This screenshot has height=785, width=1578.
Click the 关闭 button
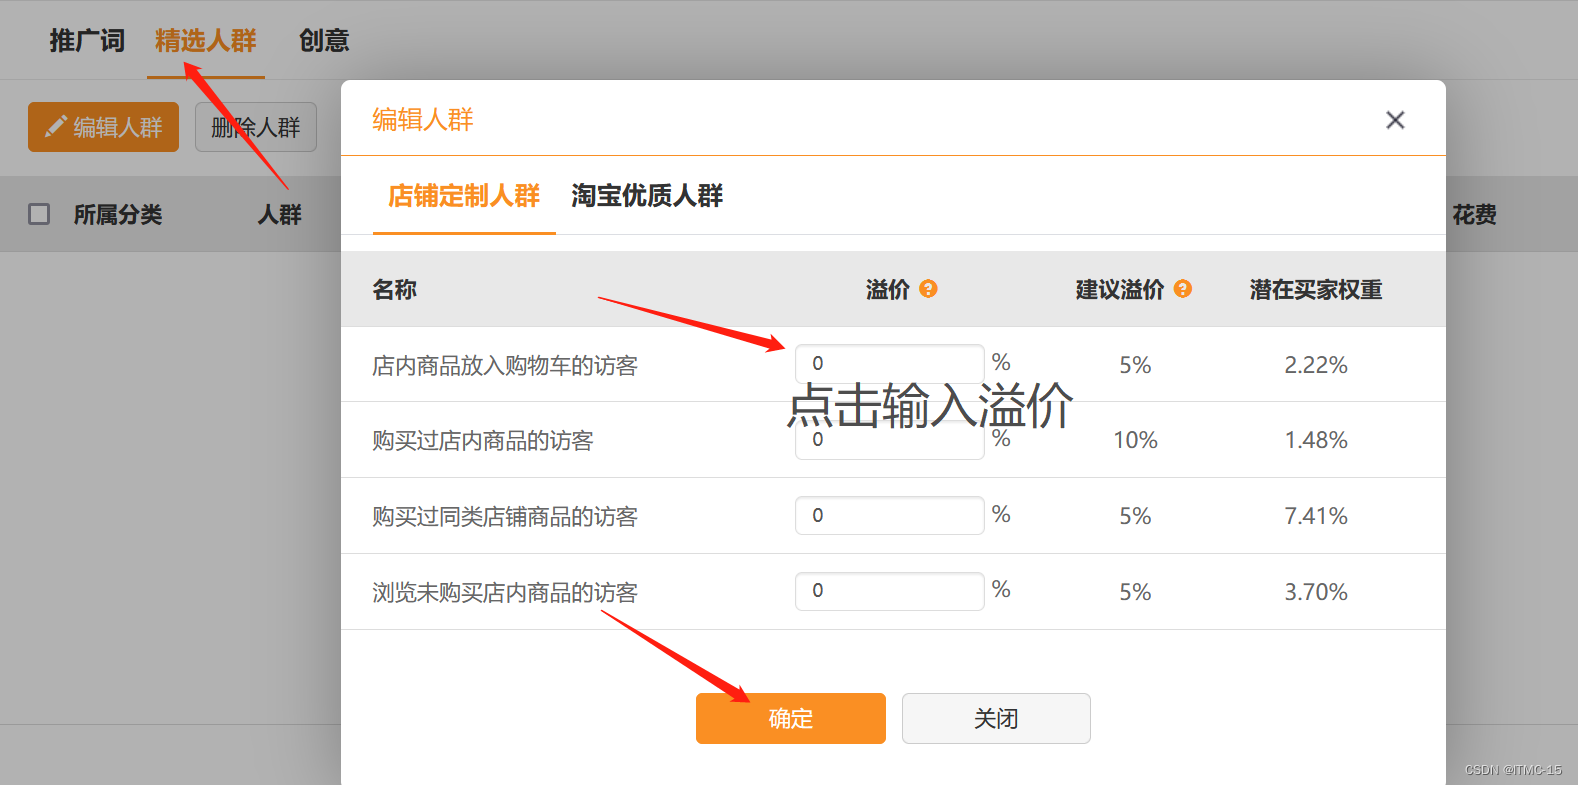click(x=996, y=718)
